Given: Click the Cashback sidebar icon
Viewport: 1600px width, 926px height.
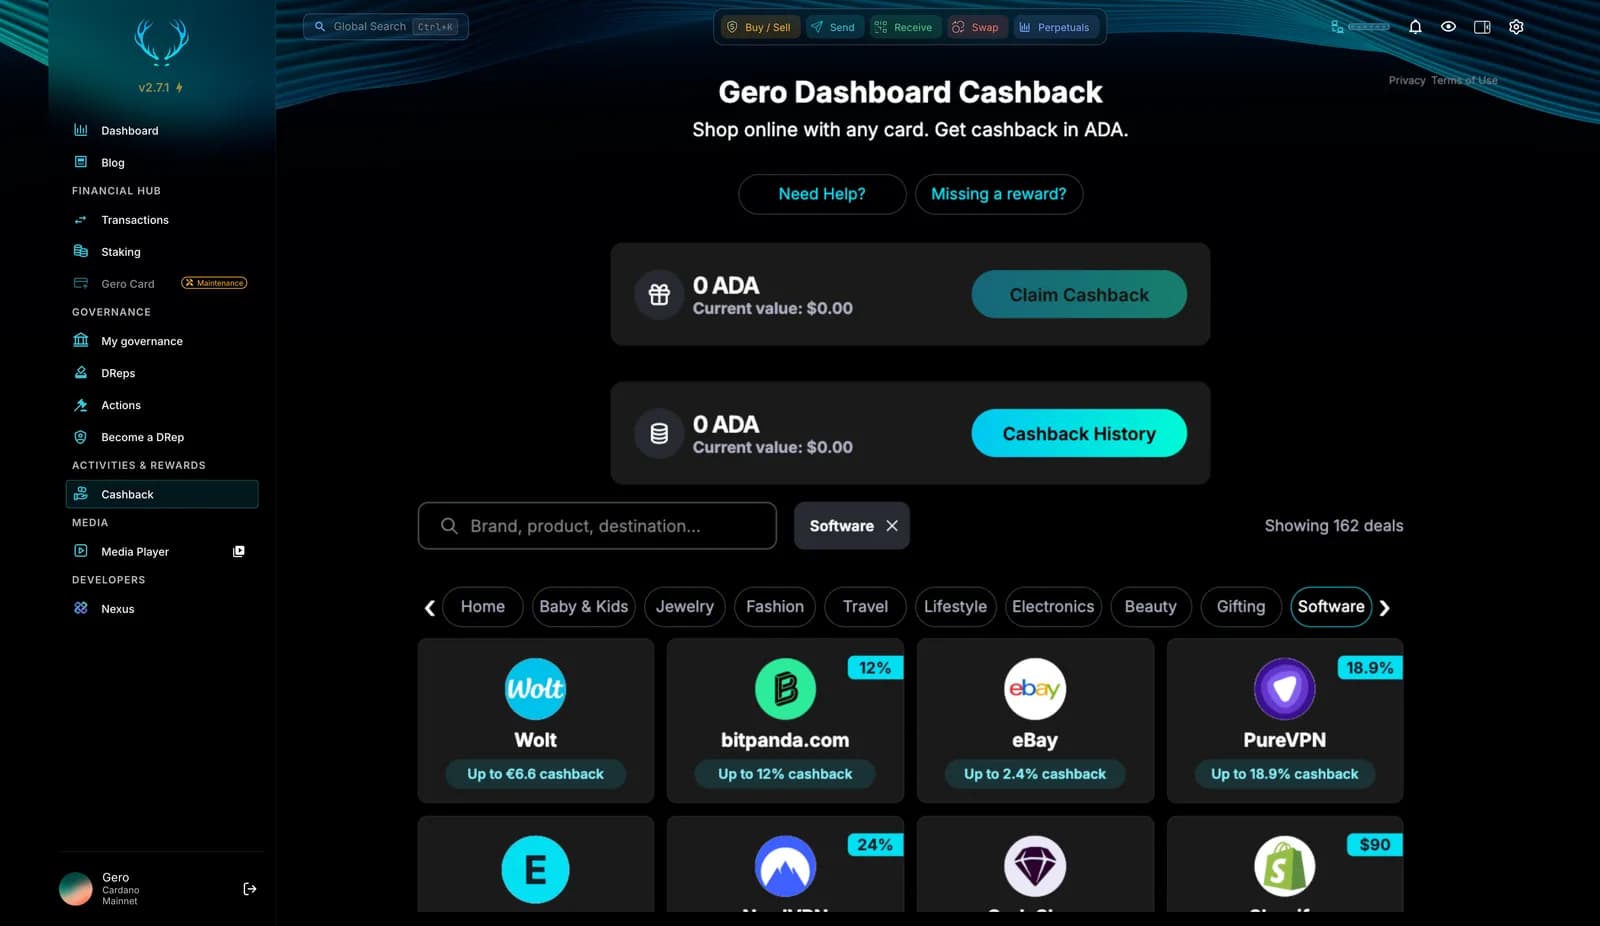Looking at the screenshot, I should pos(81,494).
